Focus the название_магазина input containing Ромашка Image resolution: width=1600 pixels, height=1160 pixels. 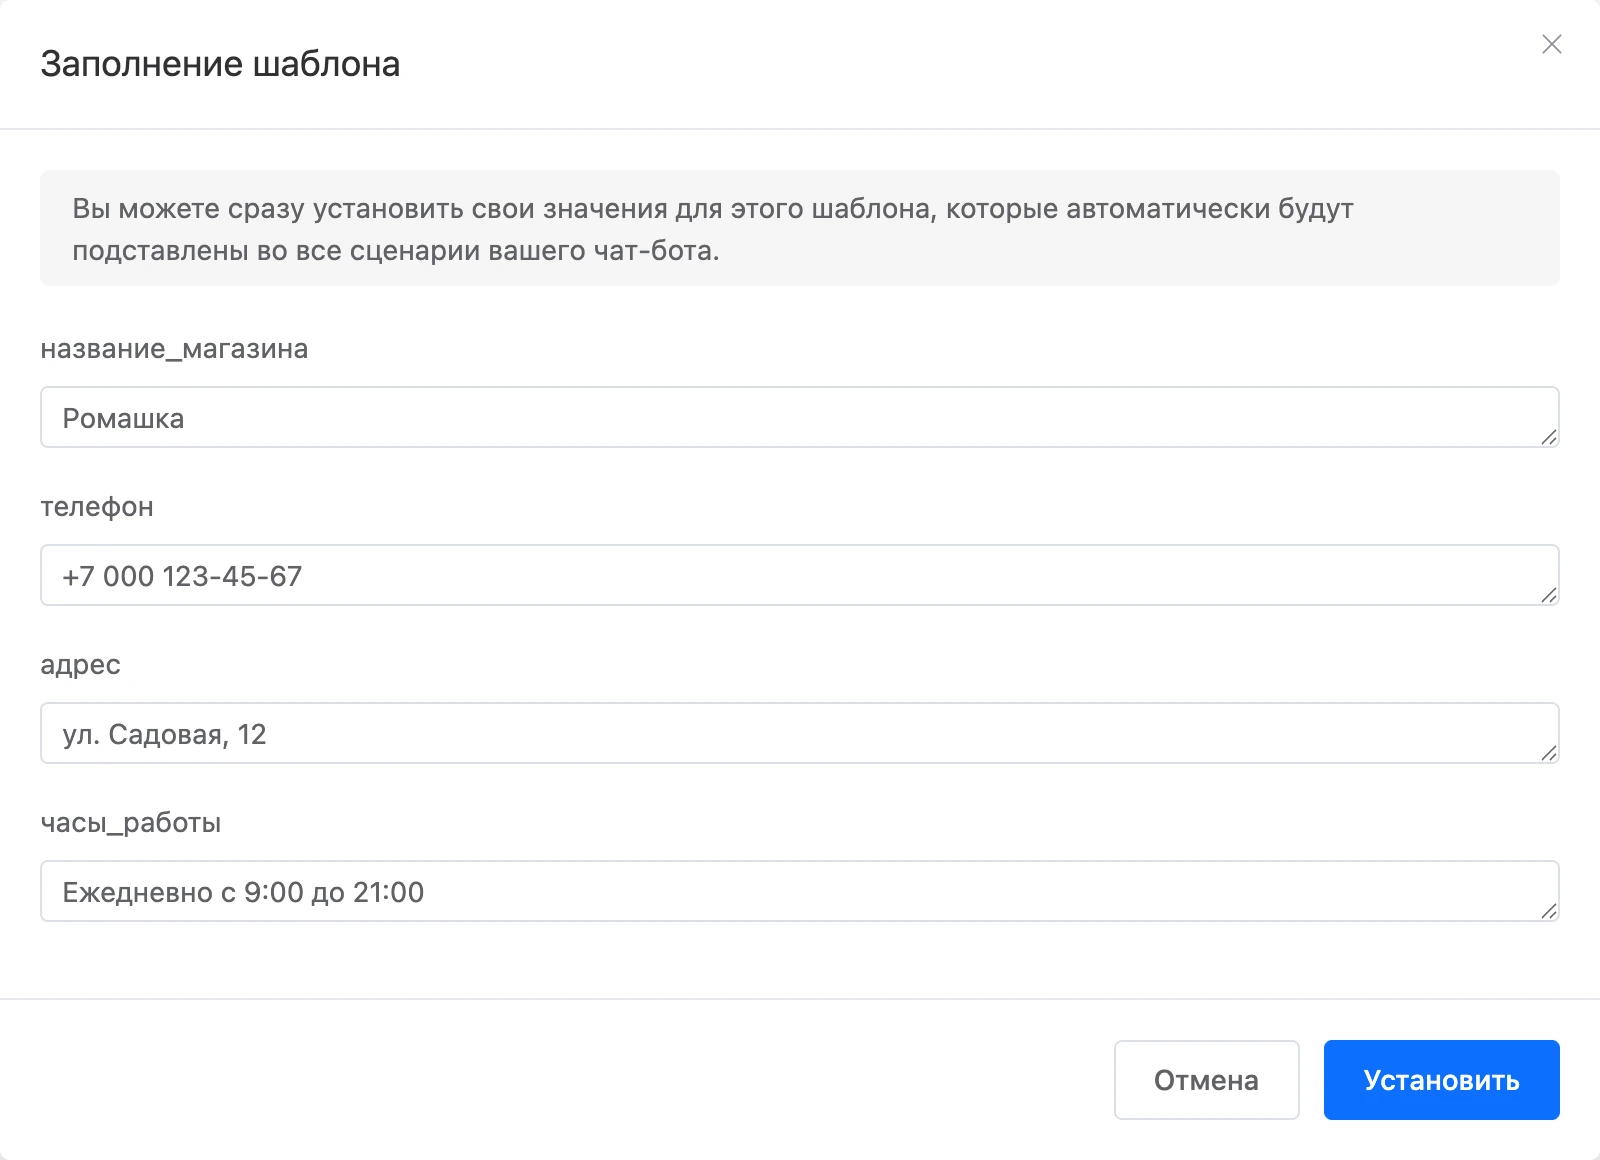click(x=800, y=417)
